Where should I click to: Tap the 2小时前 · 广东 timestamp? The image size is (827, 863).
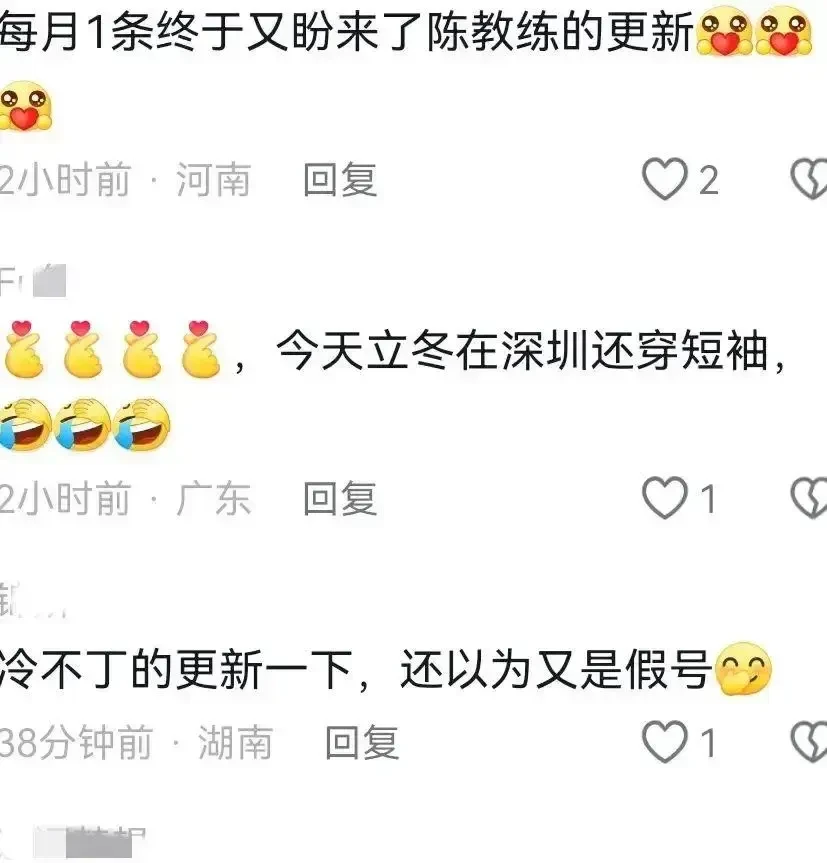pyautogui.click(x=125, y=499)
